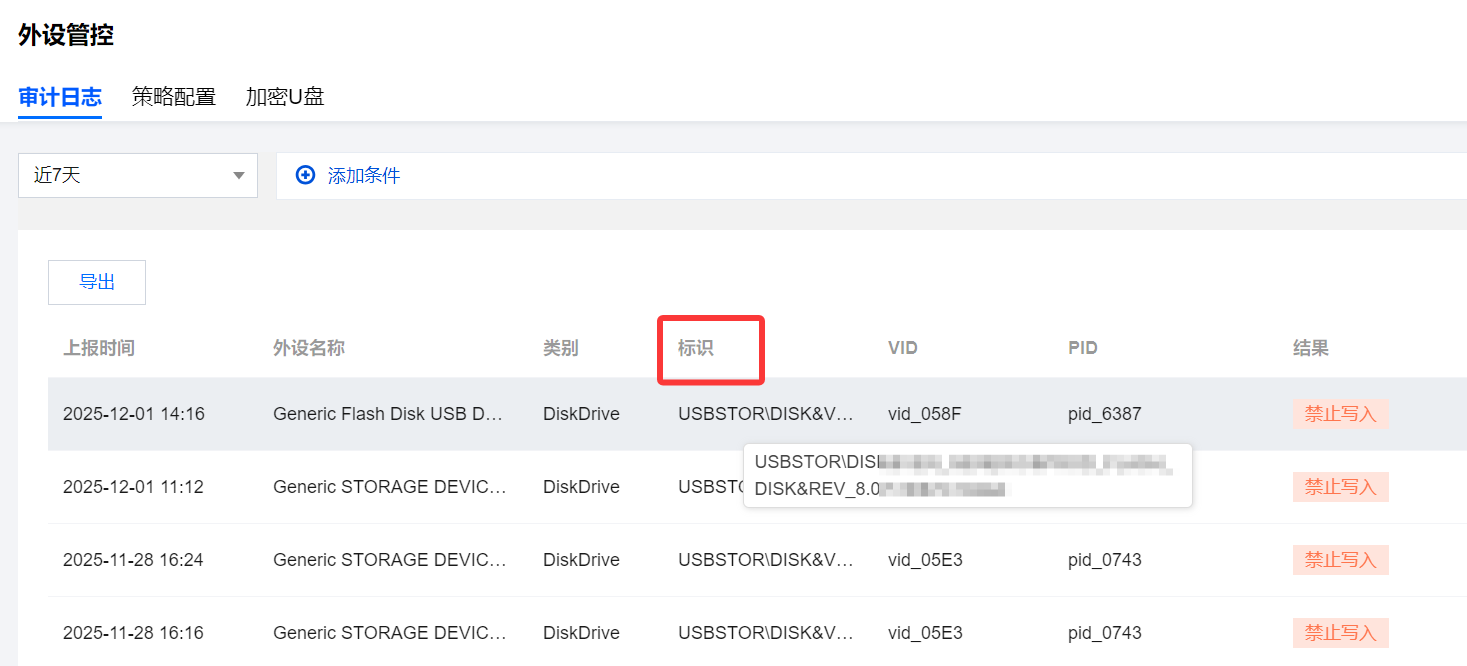The height and width of the screenshot is (666, 1467).
Task: Click vid_05E3 in the 16:16 row
Action: click(925, 633)
